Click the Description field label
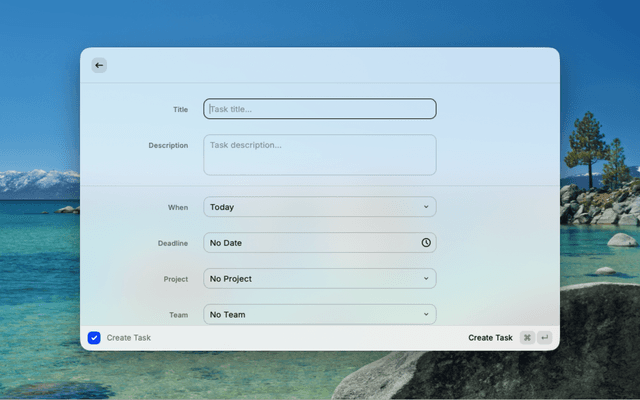Viewport: 640px width, 400px height. (168, 145)
